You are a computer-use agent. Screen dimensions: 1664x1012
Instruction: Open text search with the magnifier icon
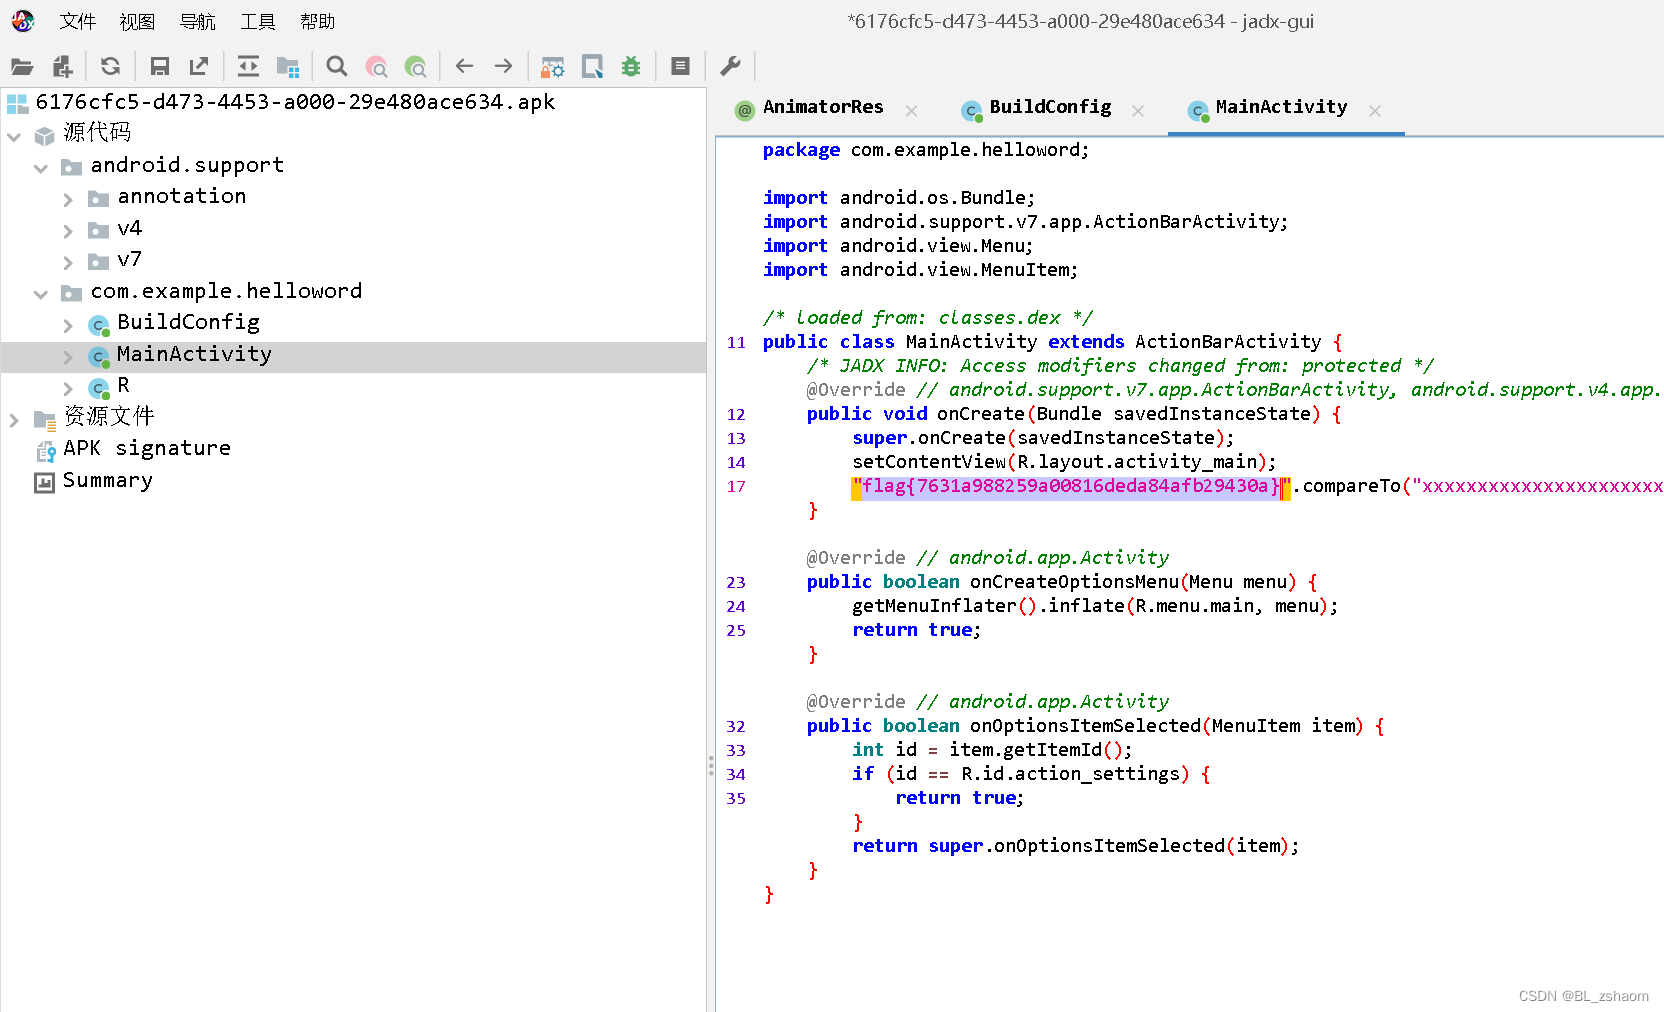coord(337,66)
